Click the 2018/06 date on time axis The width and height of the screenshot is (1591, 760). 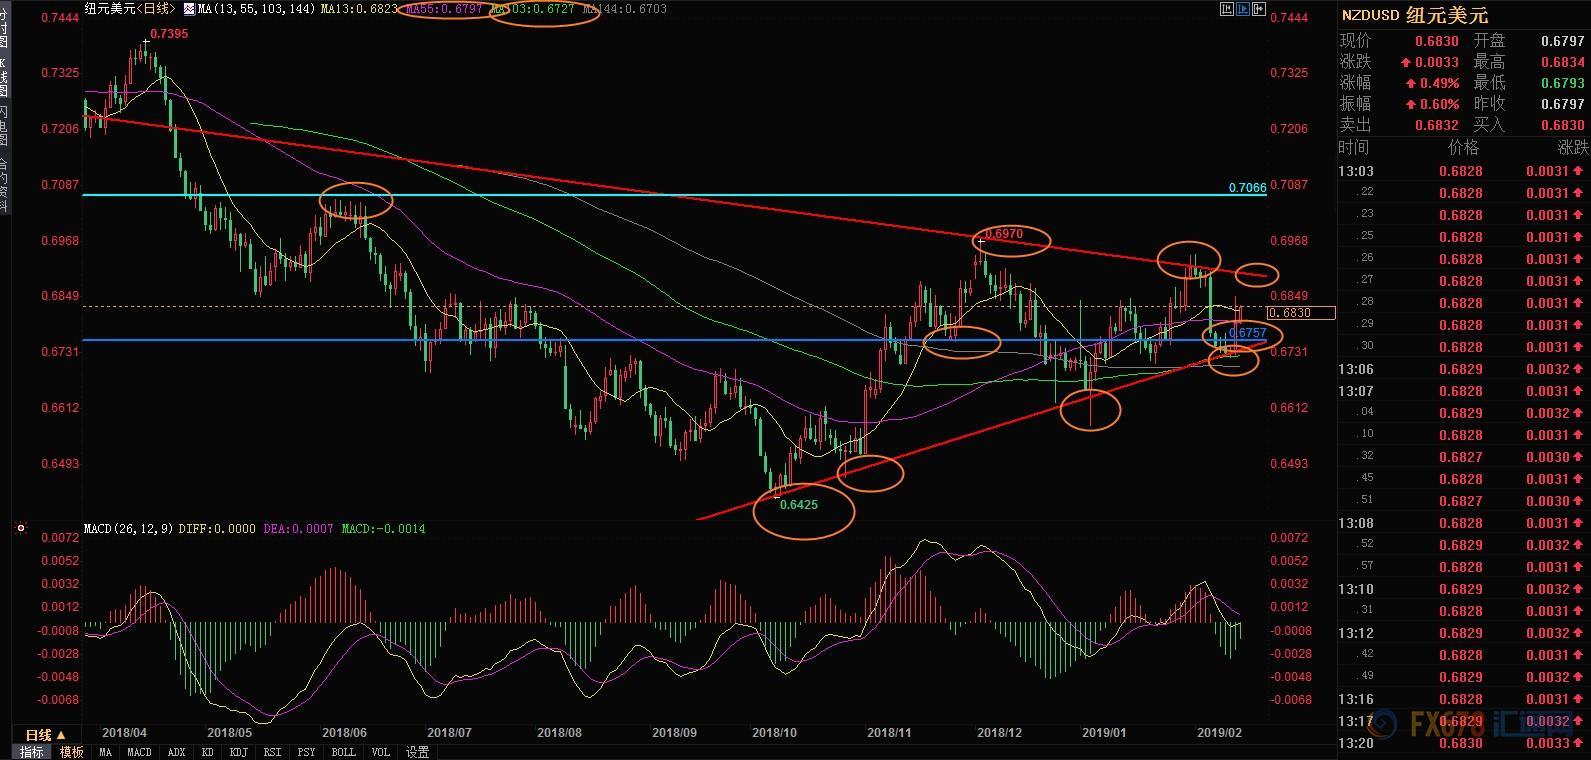(x=344, y=733)
